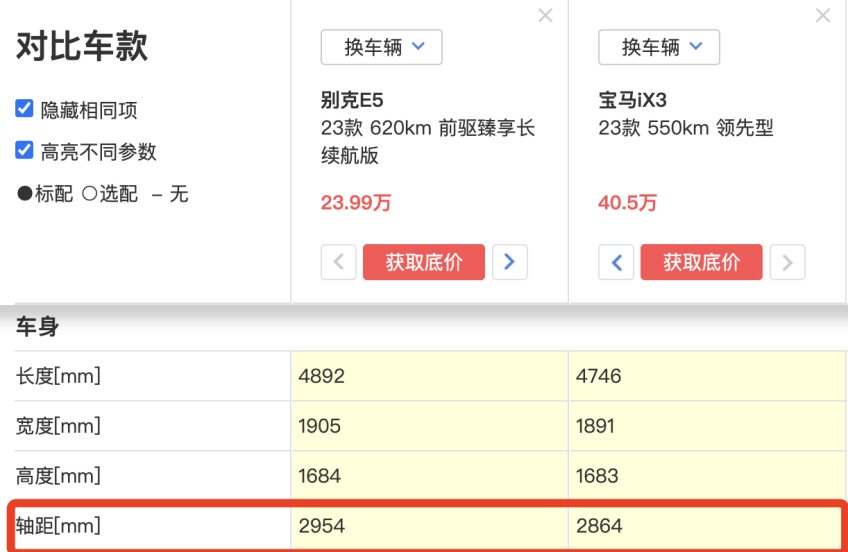Screen dimensions: 848x552
Task: Open the 别克E5 model name link
Action: (x=352, y=100)
